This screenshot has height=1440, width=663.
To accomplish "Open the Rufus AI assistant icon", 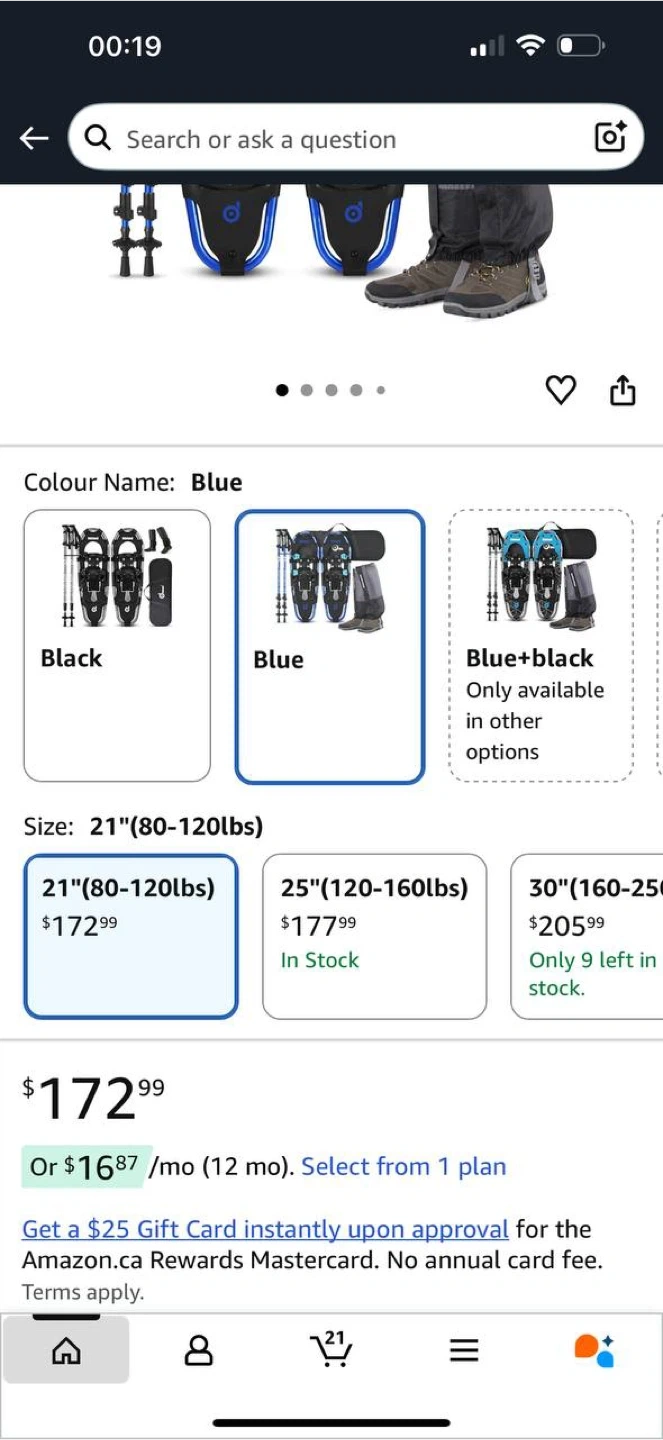I will click(595, 1350).
